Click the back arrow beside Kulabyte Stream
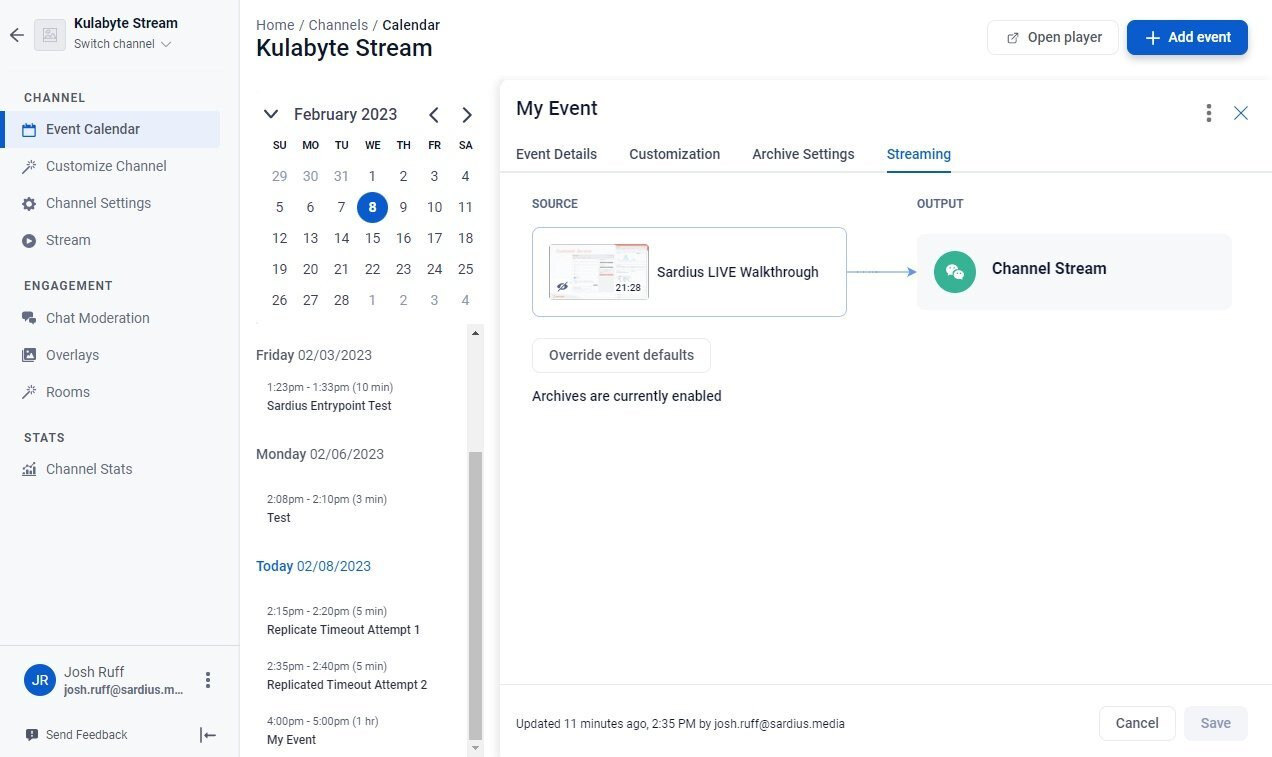The width and height of the screenshot is (1272, 757). point(16,34)
